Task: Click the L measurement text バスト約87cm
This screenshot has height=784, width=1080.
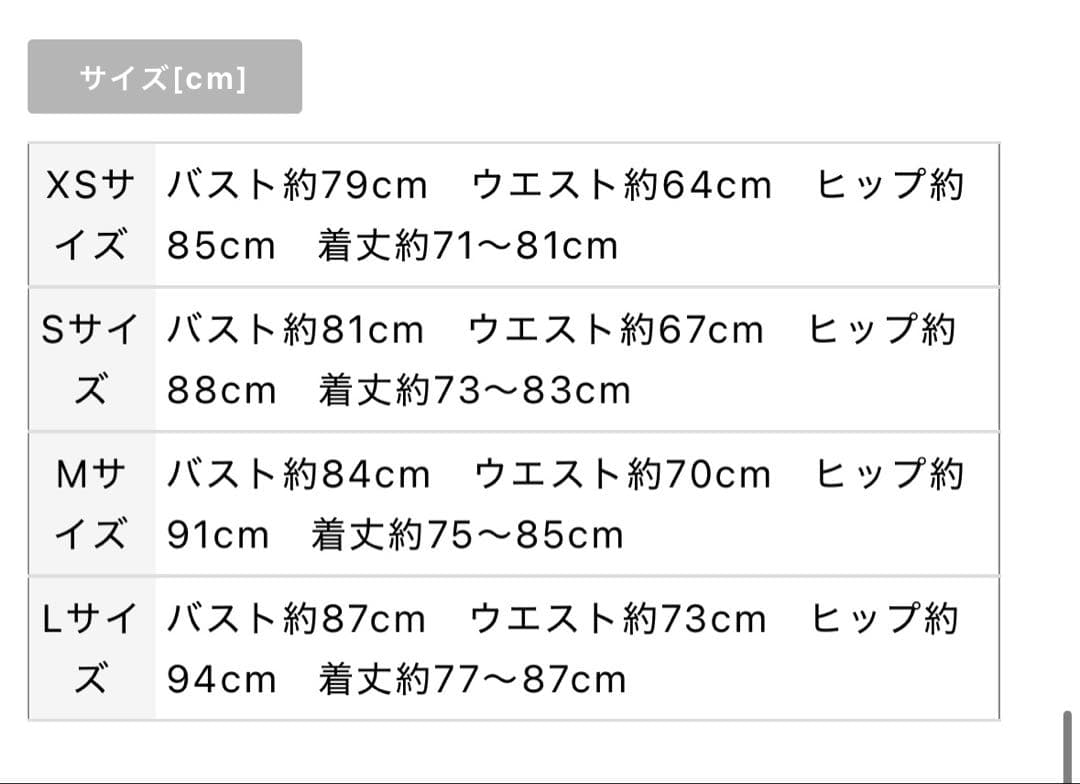Action: pyautogui.click(x=296, y=619)
